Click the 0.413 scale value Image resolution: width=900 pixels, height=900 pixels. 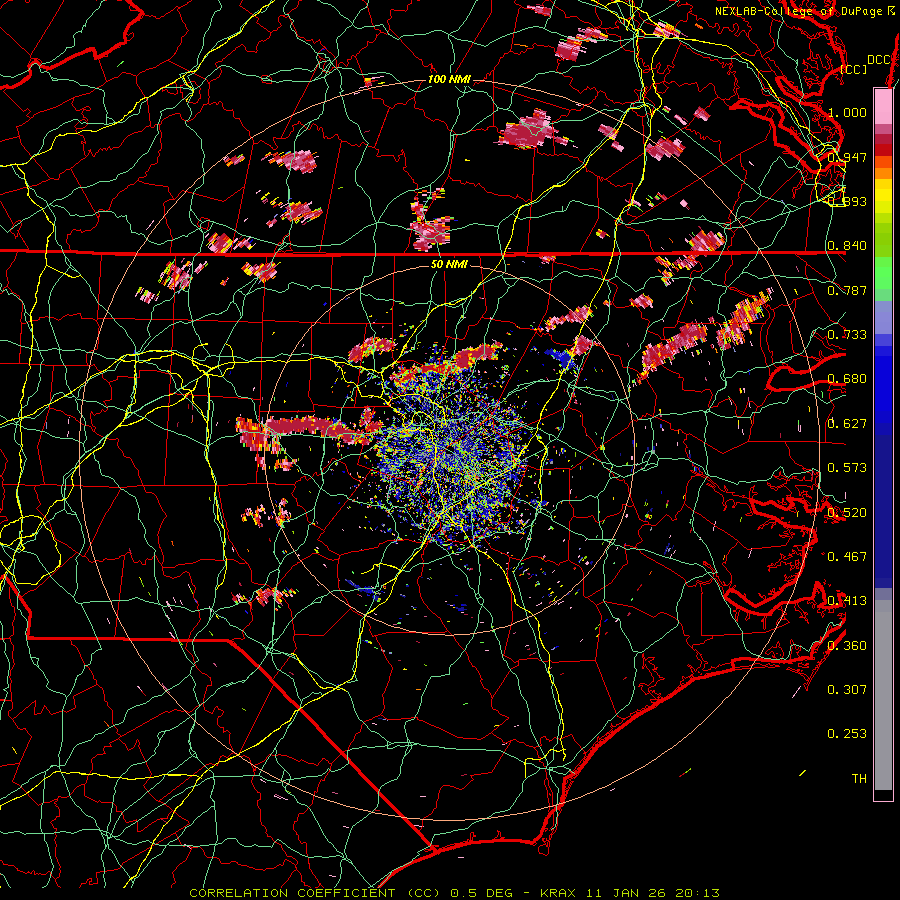click(847, 601)
